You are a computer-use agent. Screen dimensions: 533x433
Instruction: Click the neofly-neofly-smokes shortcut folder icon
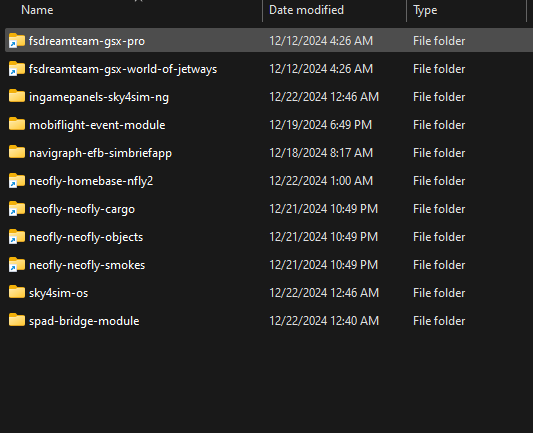[x=17, y=264]
